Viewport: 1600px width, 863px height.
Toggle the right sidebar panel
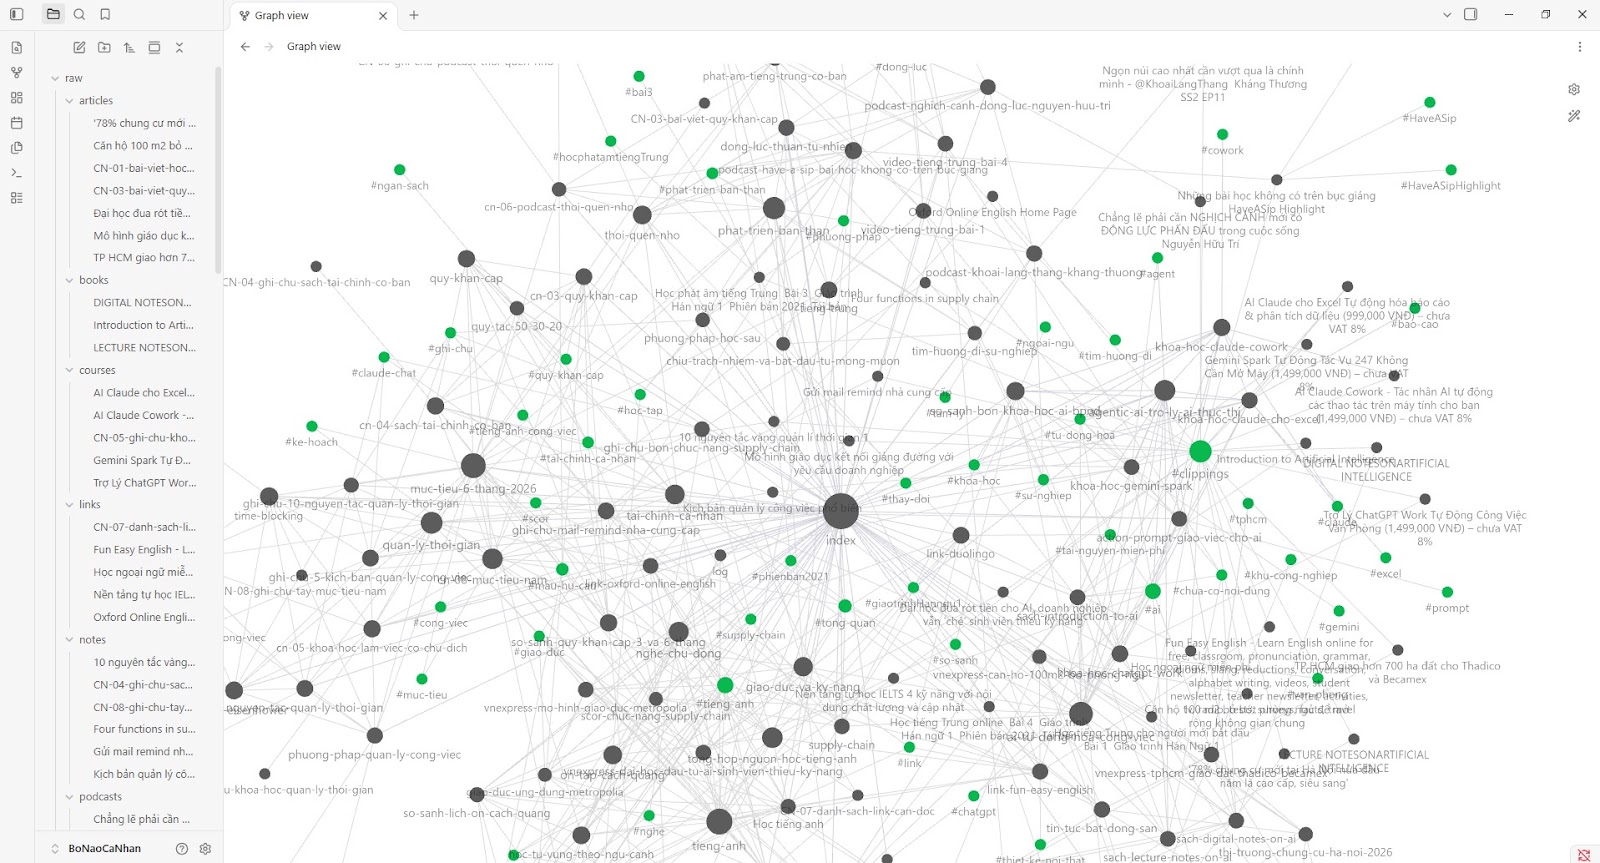click(x=1471, y=15)
